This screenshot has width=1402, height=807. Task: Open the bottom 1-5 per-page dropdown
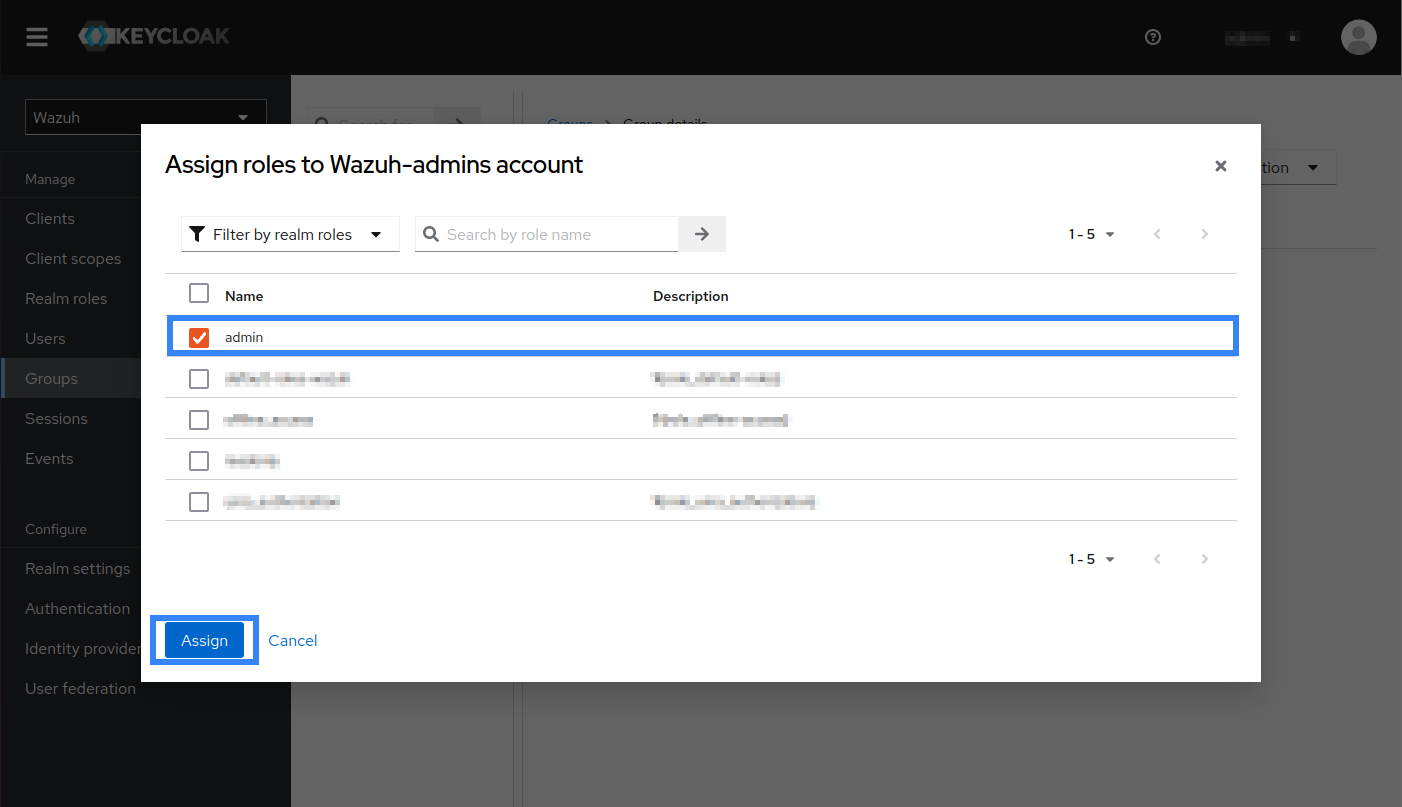pos(1091,559)
